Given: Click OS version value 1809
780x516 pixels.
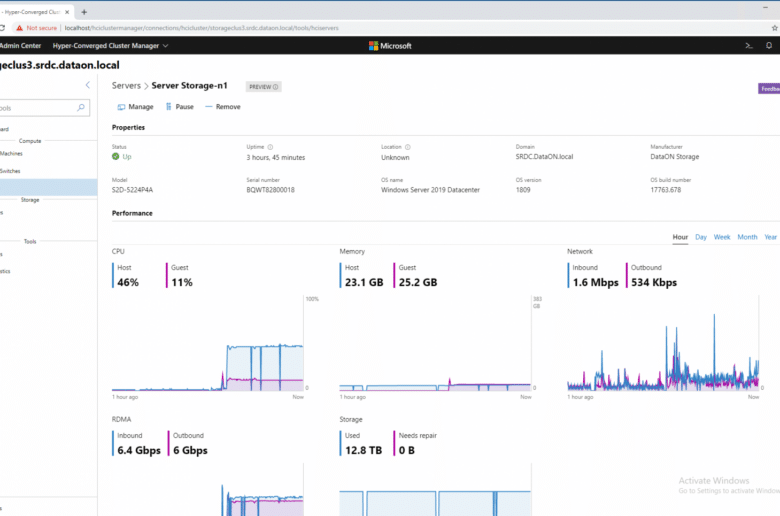Looking at the screenshot, I should [523, 190].
